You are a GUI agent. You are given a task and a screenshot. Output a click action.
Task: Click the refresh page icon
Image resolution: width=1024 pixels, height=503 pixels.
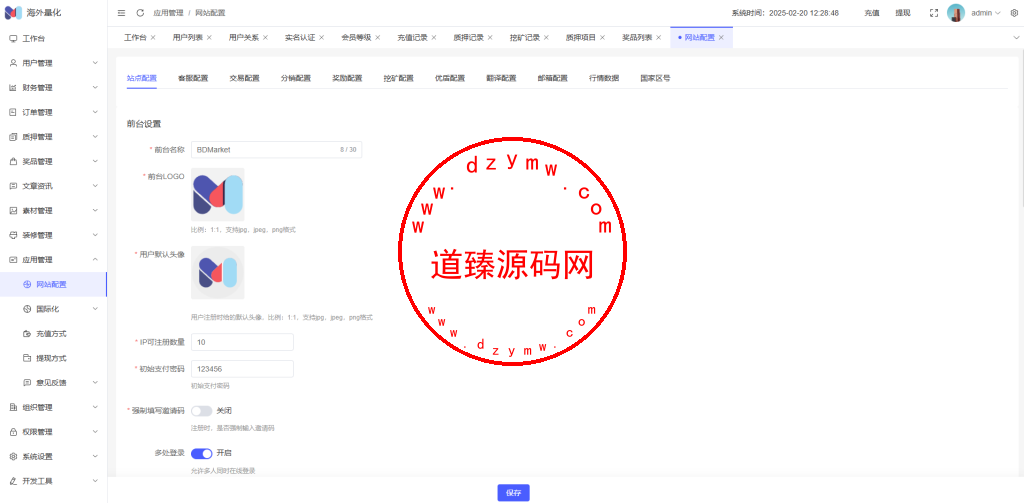click(x=140, y=13)
